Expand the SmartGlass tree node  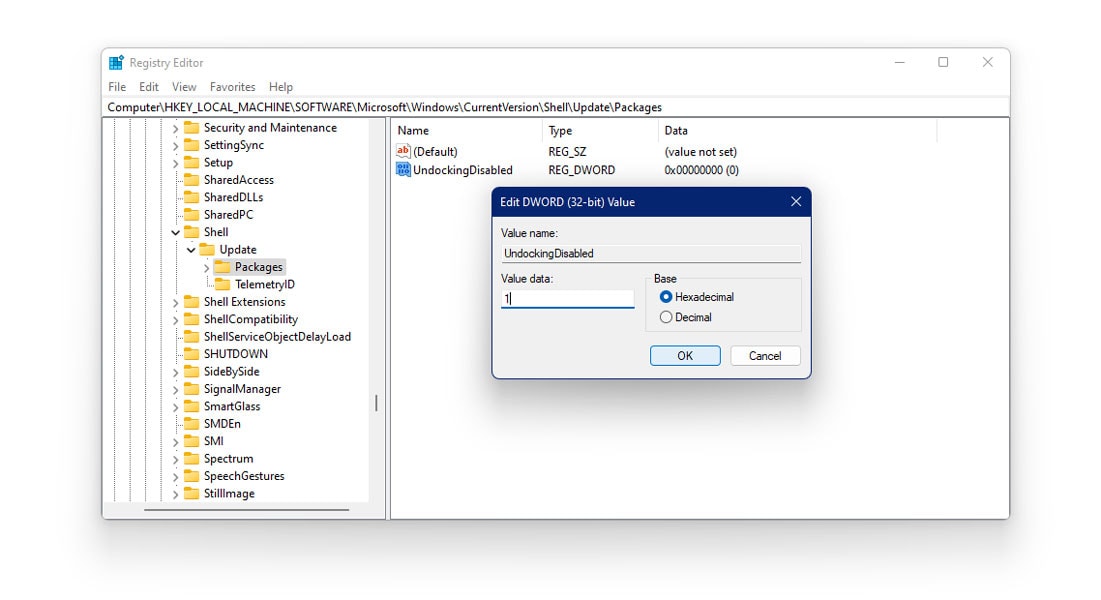[176, 407]
